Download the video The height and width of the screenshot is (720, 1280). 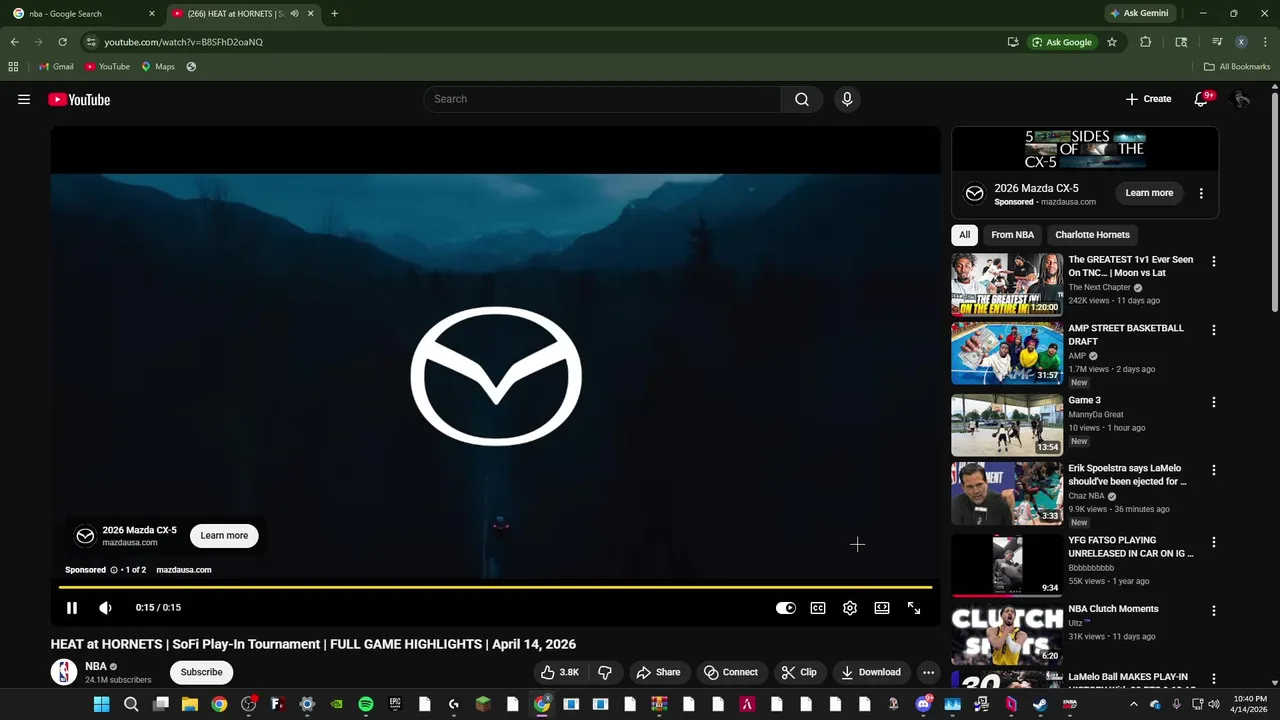click(871, 672)
